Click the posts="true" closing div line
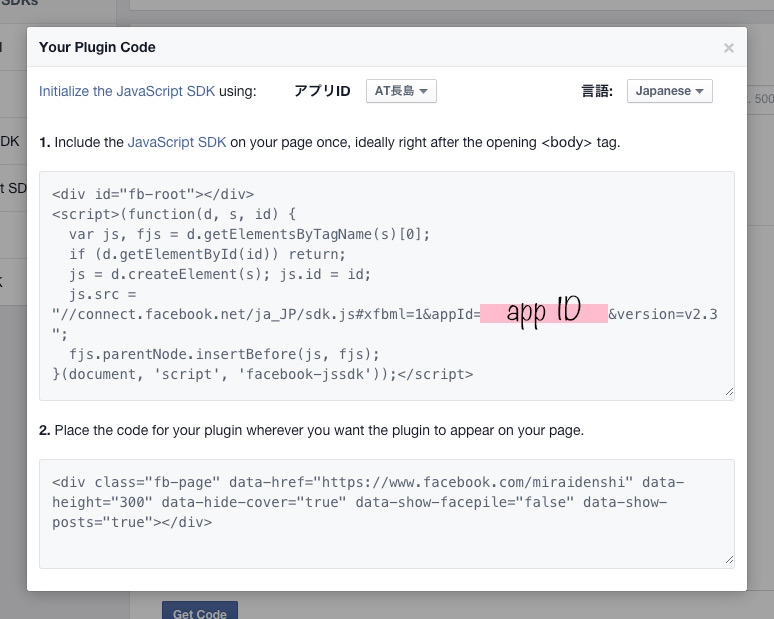This screenshot has height=619, width=774. (x=132, y=522)
